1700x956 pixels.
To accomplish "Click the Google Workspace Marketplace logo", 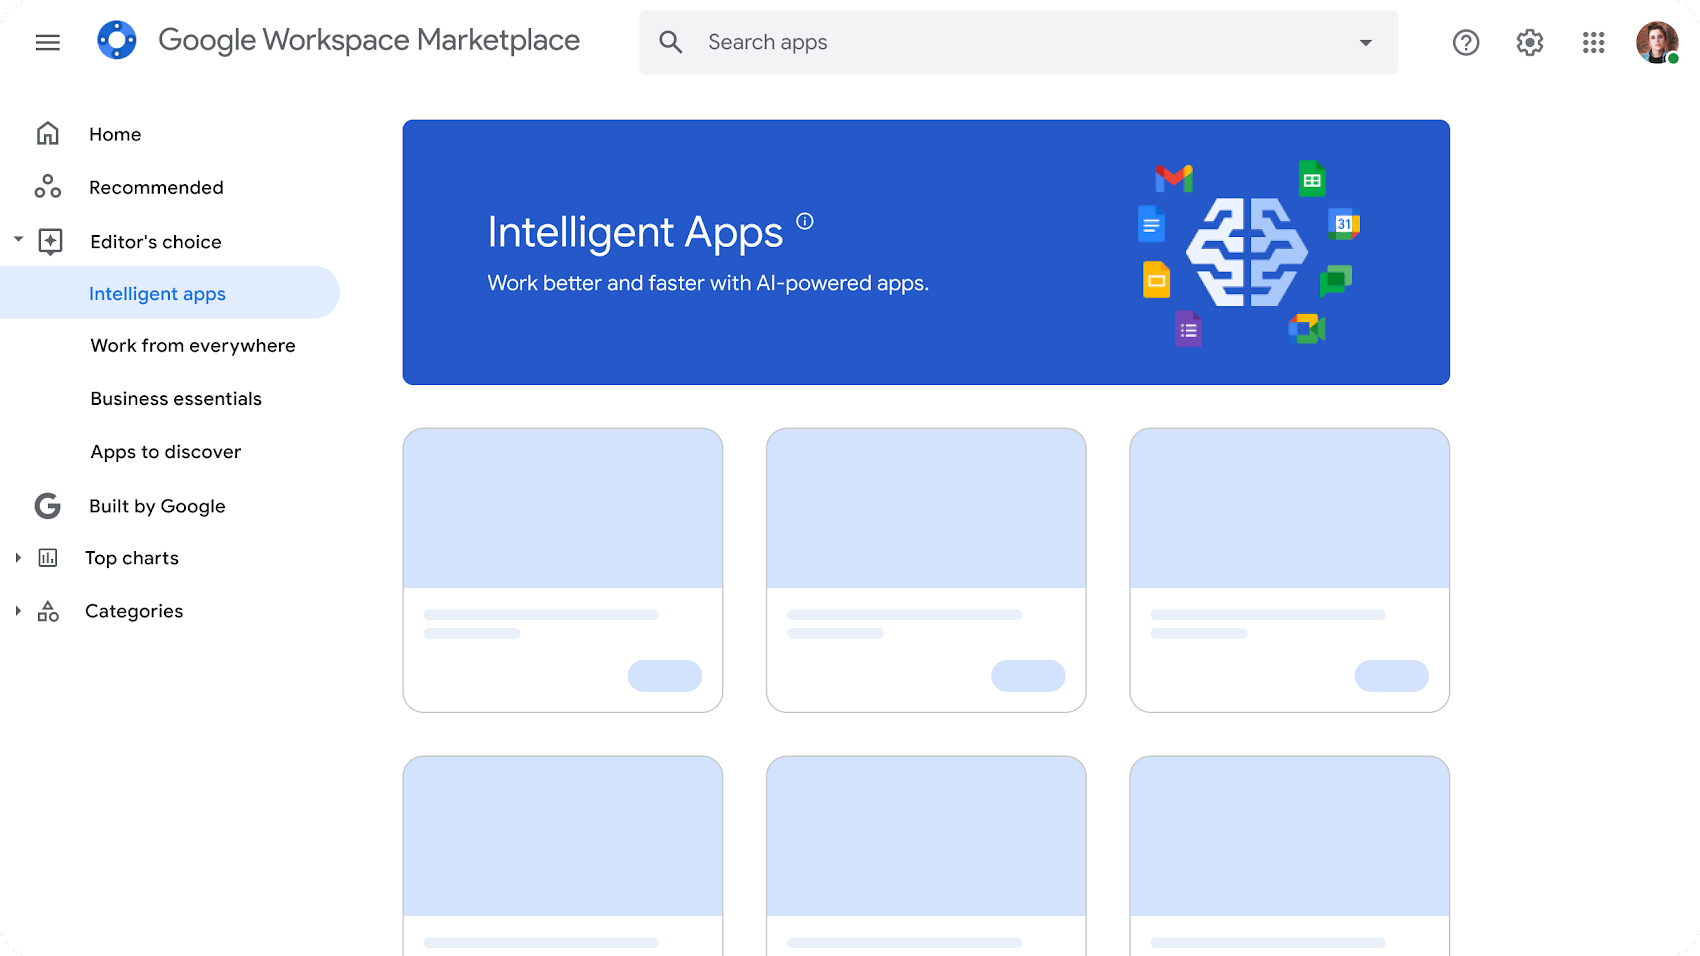I will tap(117, 41).
